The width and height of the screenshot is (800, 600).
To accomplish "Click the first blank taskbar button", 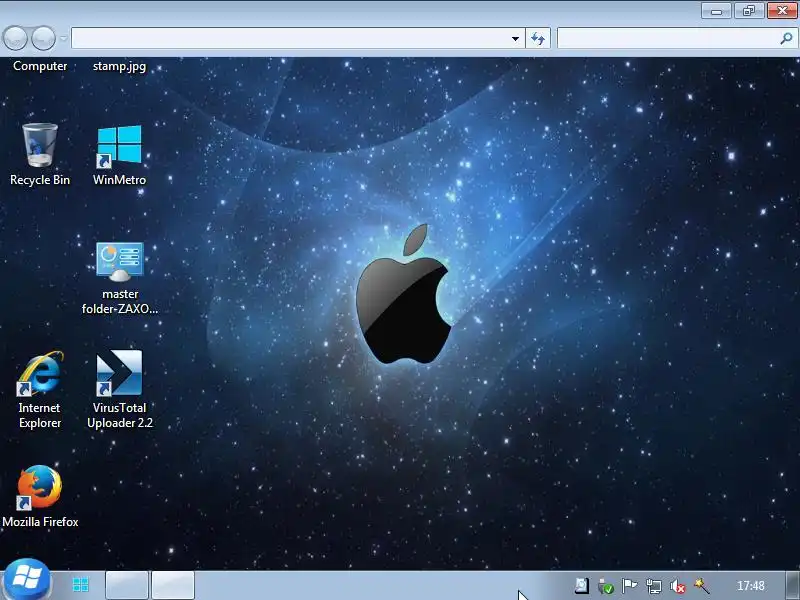I will pos(127,585).
